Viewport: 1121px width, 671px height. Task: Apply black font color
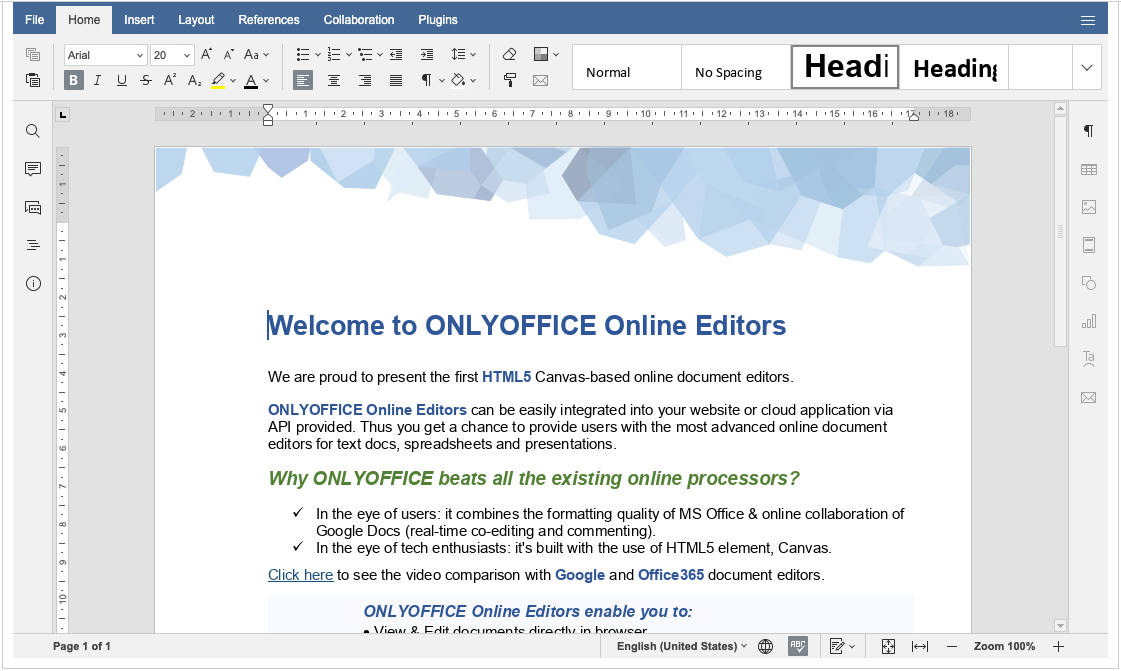(251, 80)
